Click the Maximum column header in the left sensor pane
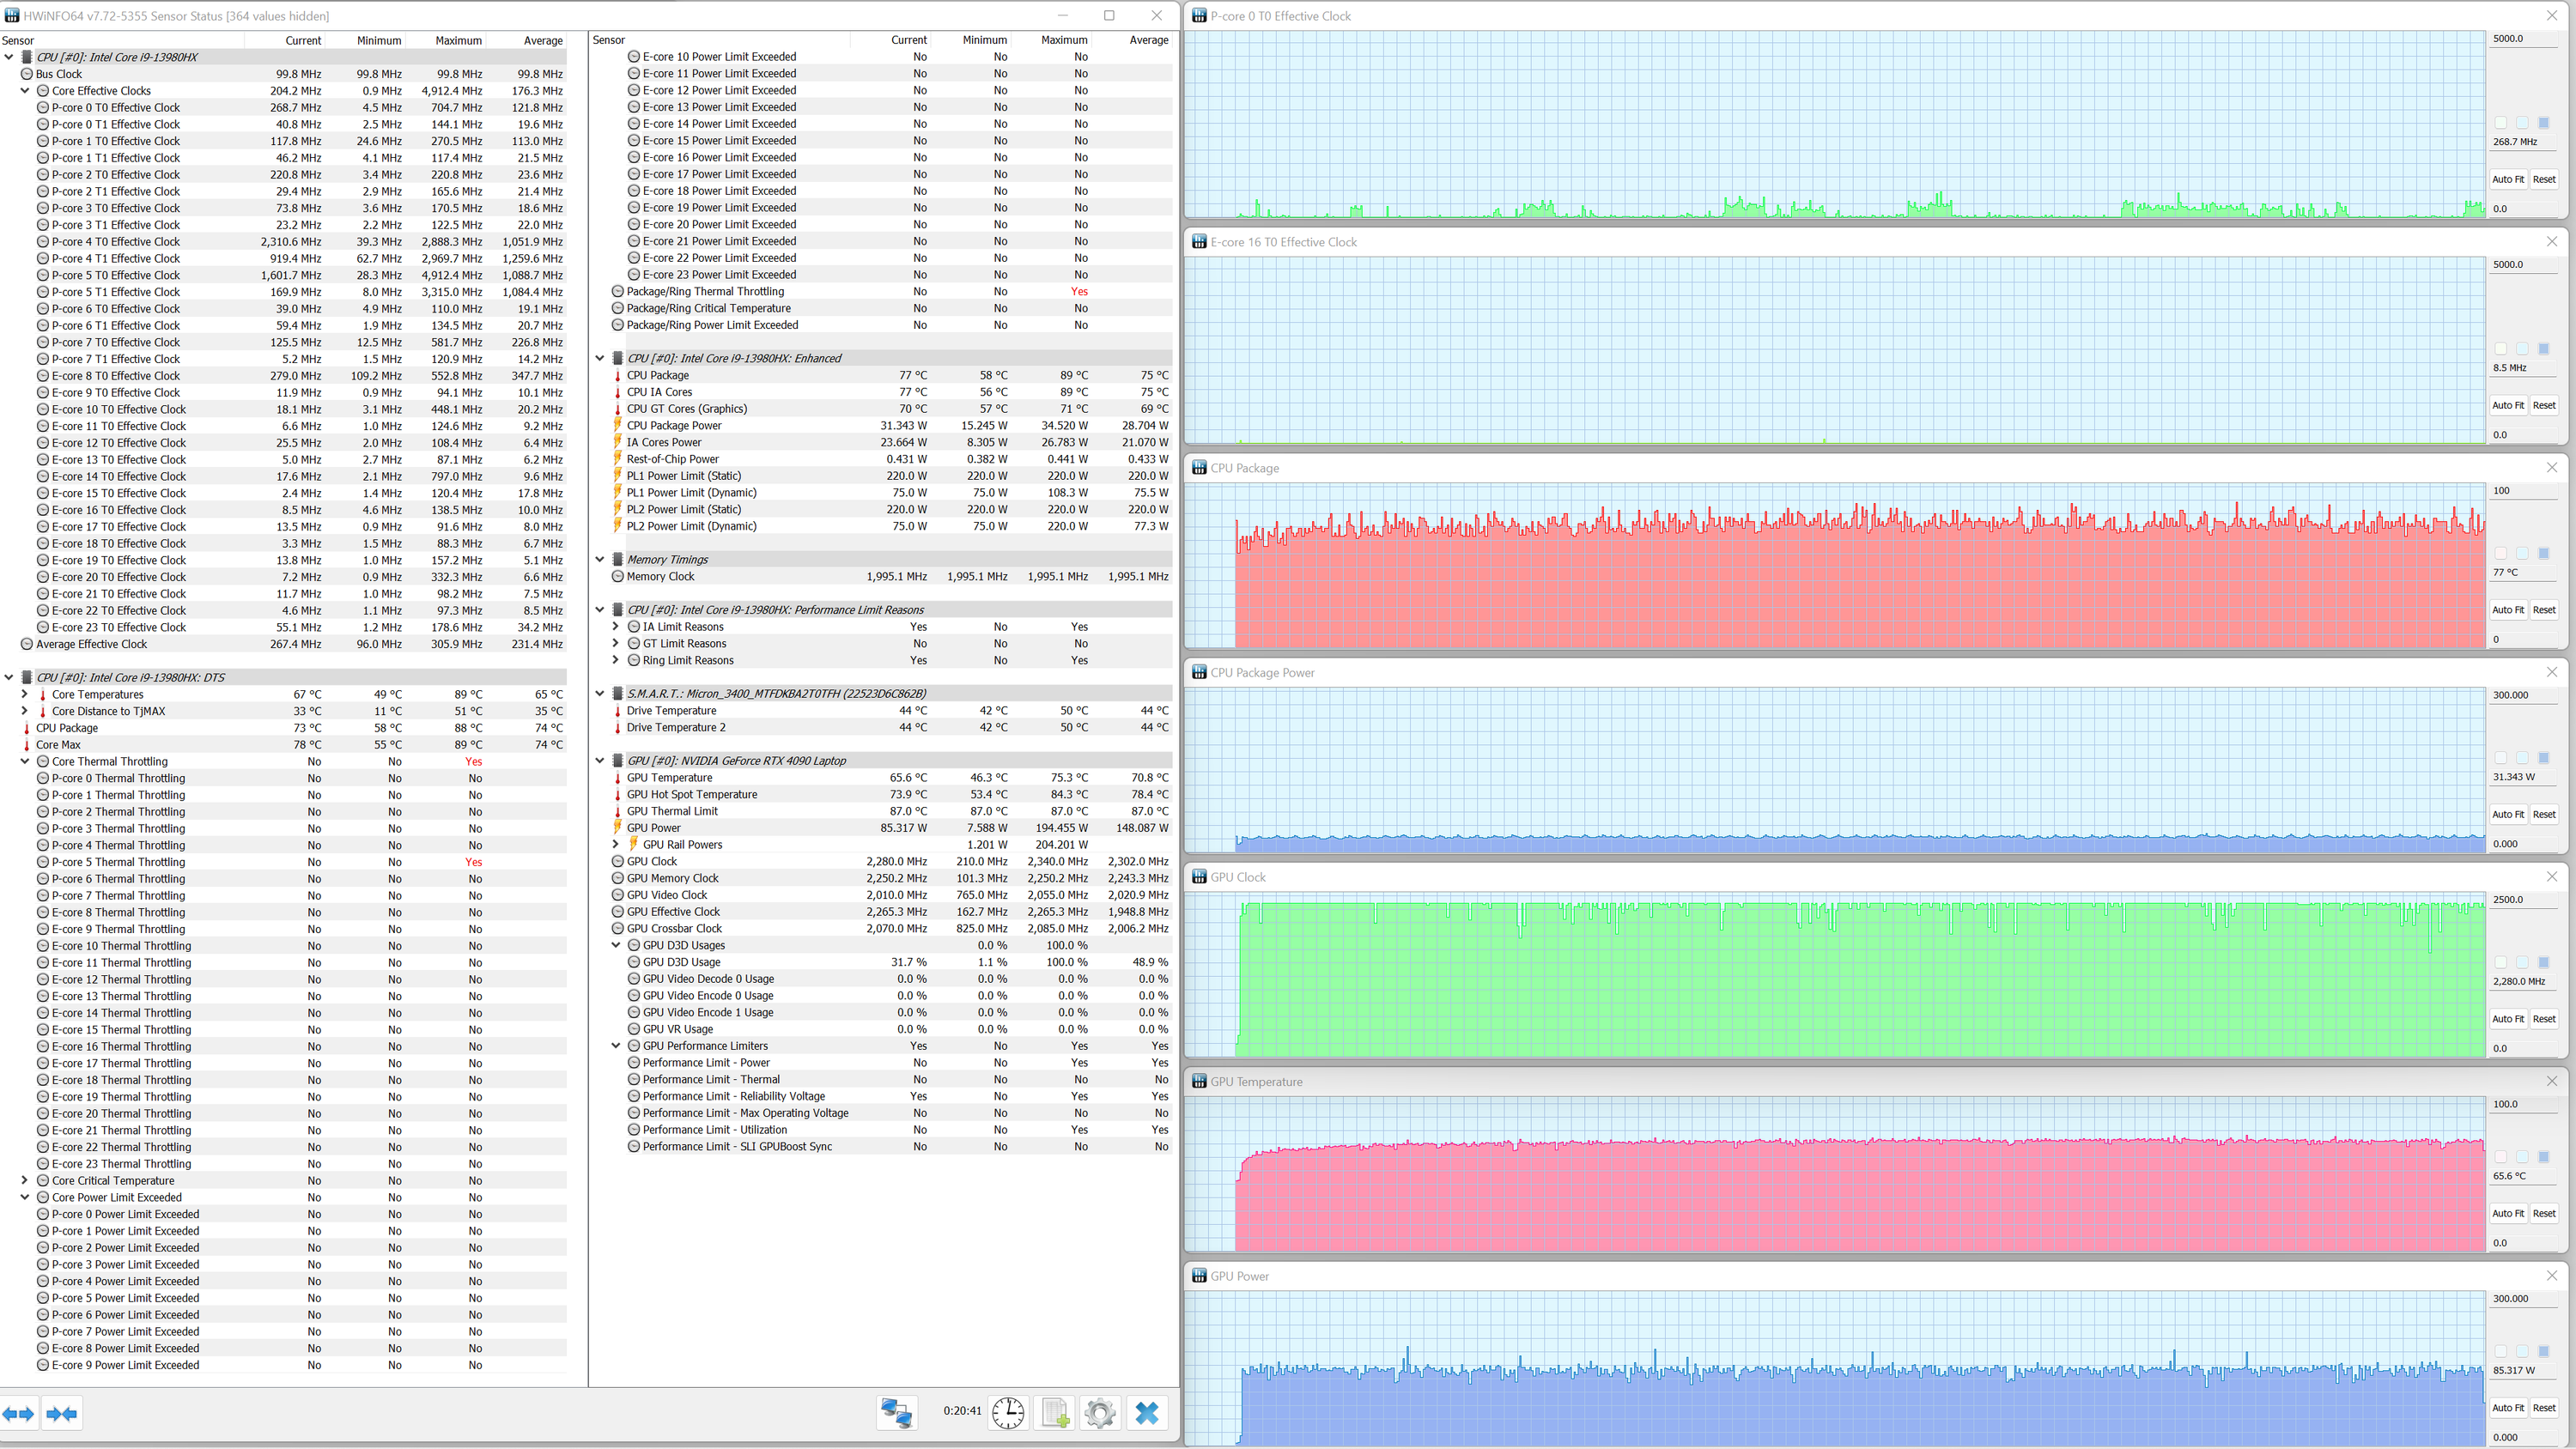Screen dimensions: 2576x1449 tap(458, 41)
